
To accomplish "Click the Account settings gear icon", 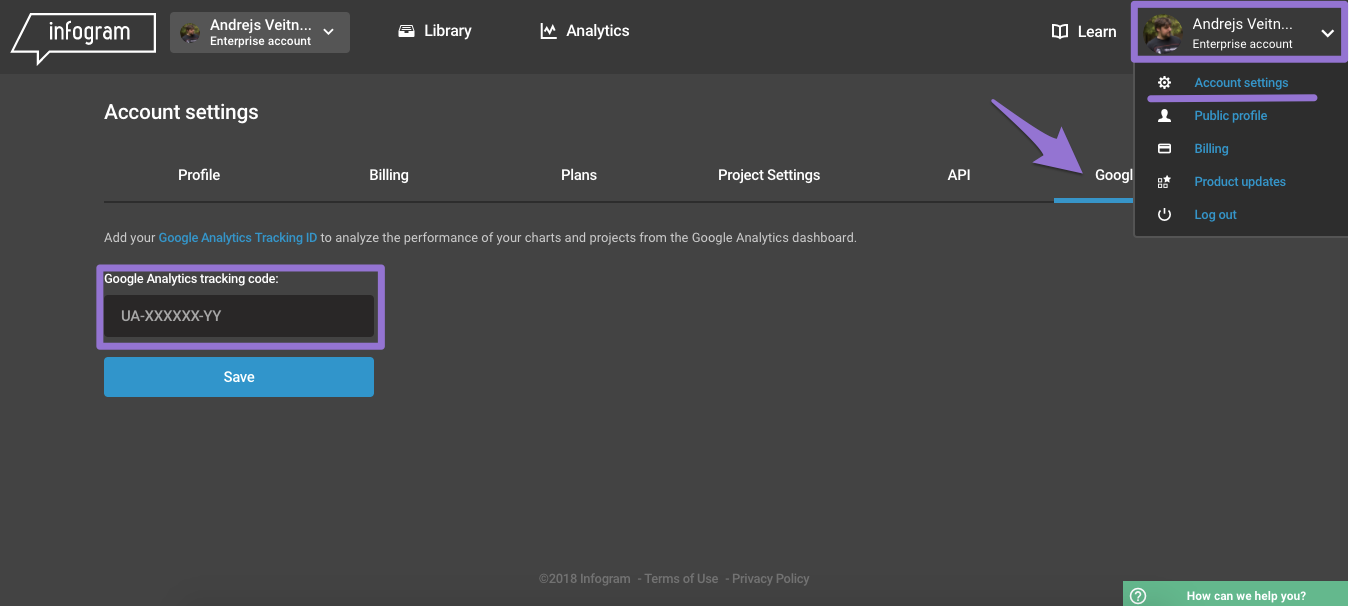I will (x=1164, y=83).
